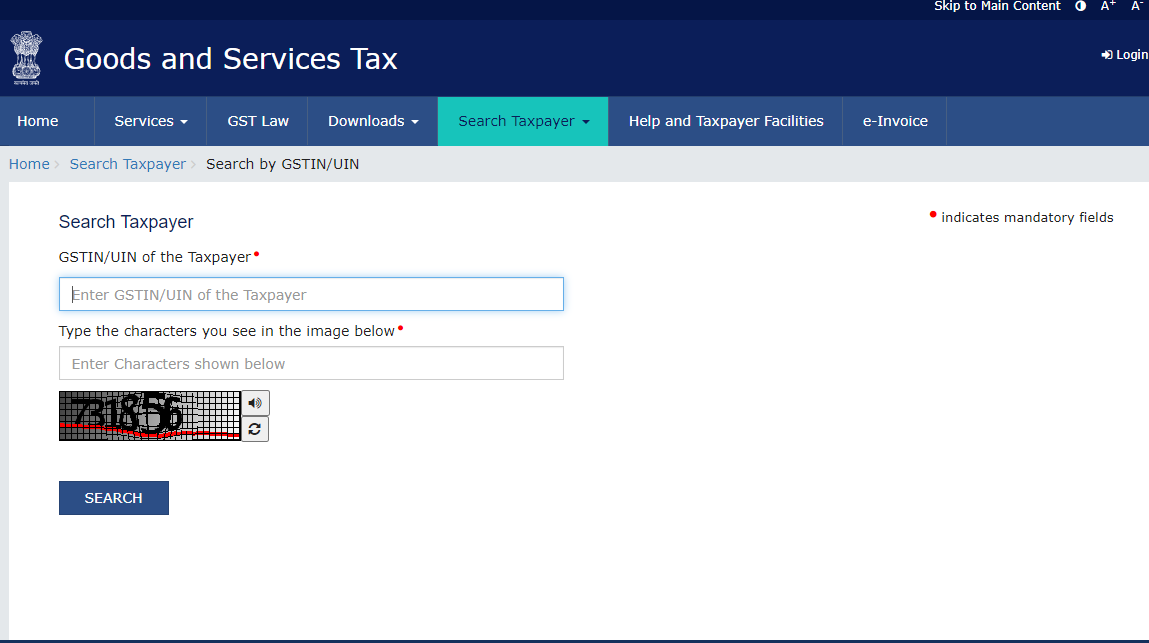Go to Home in breadcrumb

[x=29, y=164]
